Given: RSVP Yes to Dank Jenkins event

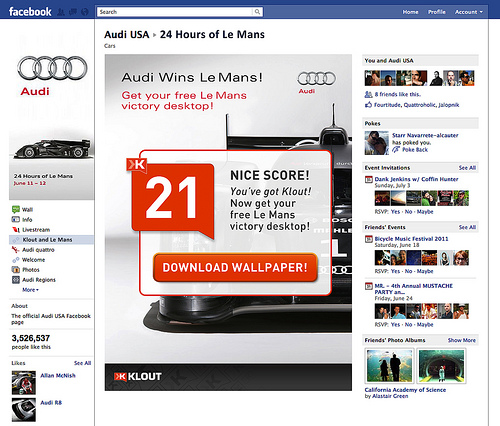Looking at the screenshot, I should tap(395, 212).
